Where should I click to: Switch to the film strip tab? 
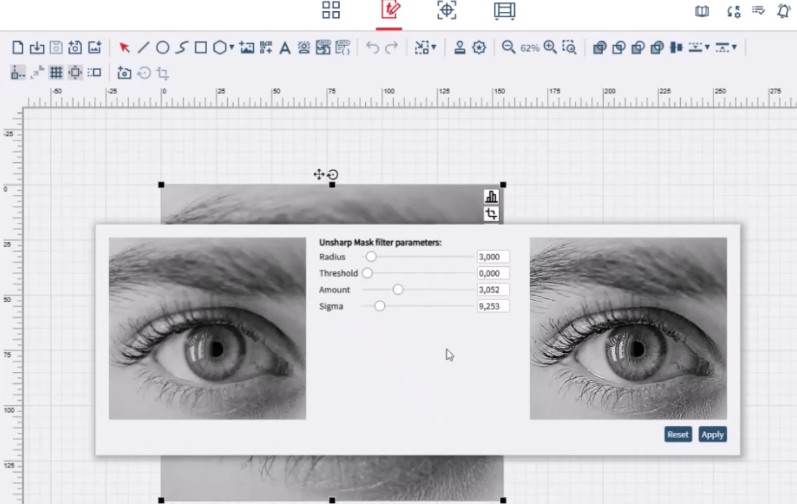(505, 11)
